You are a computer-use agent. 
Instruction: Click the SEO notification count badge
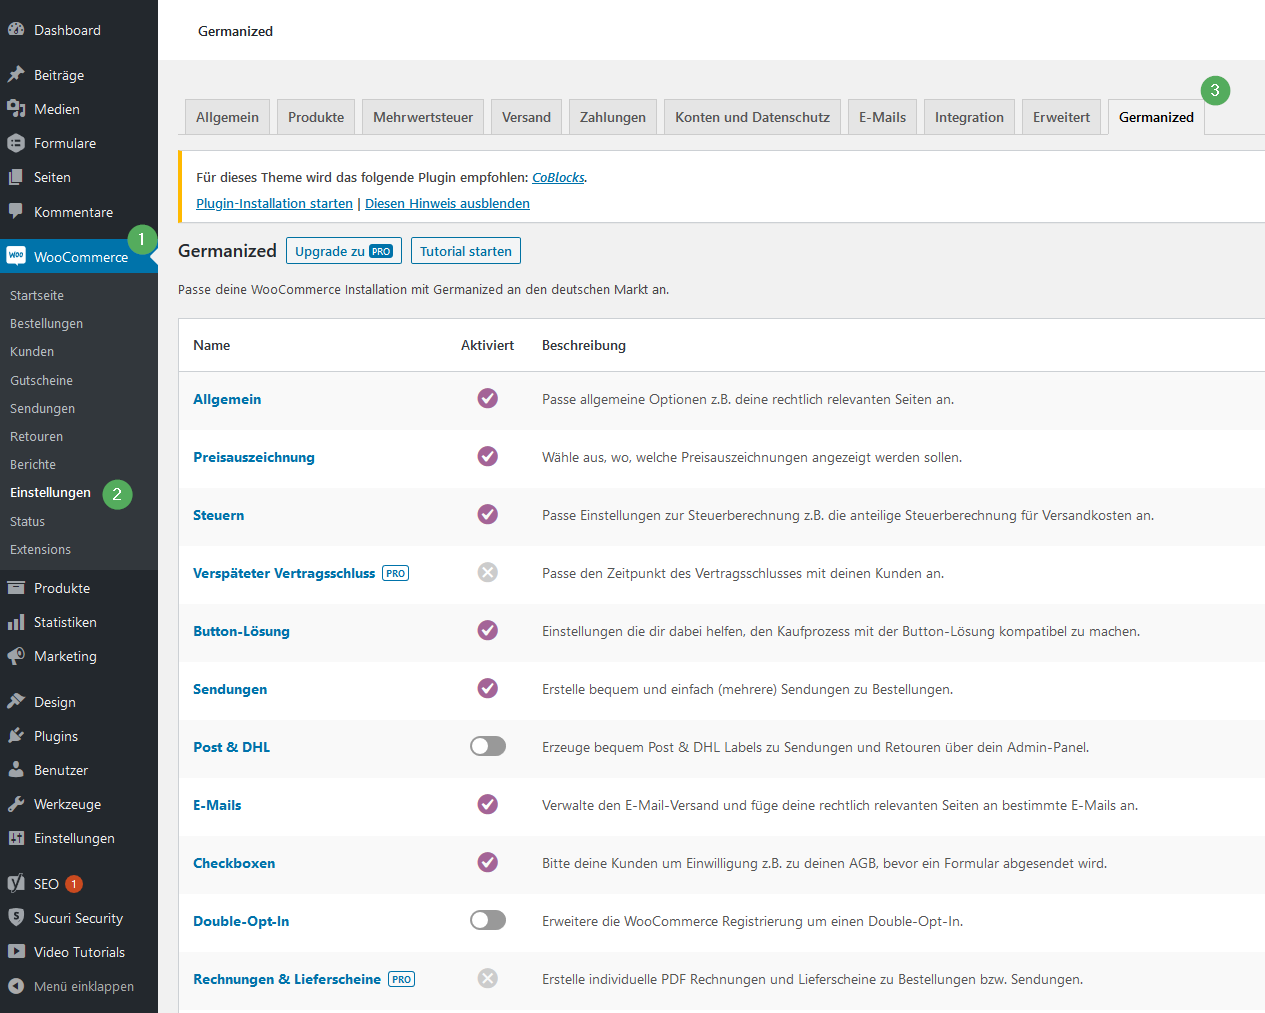click(74, 884)
